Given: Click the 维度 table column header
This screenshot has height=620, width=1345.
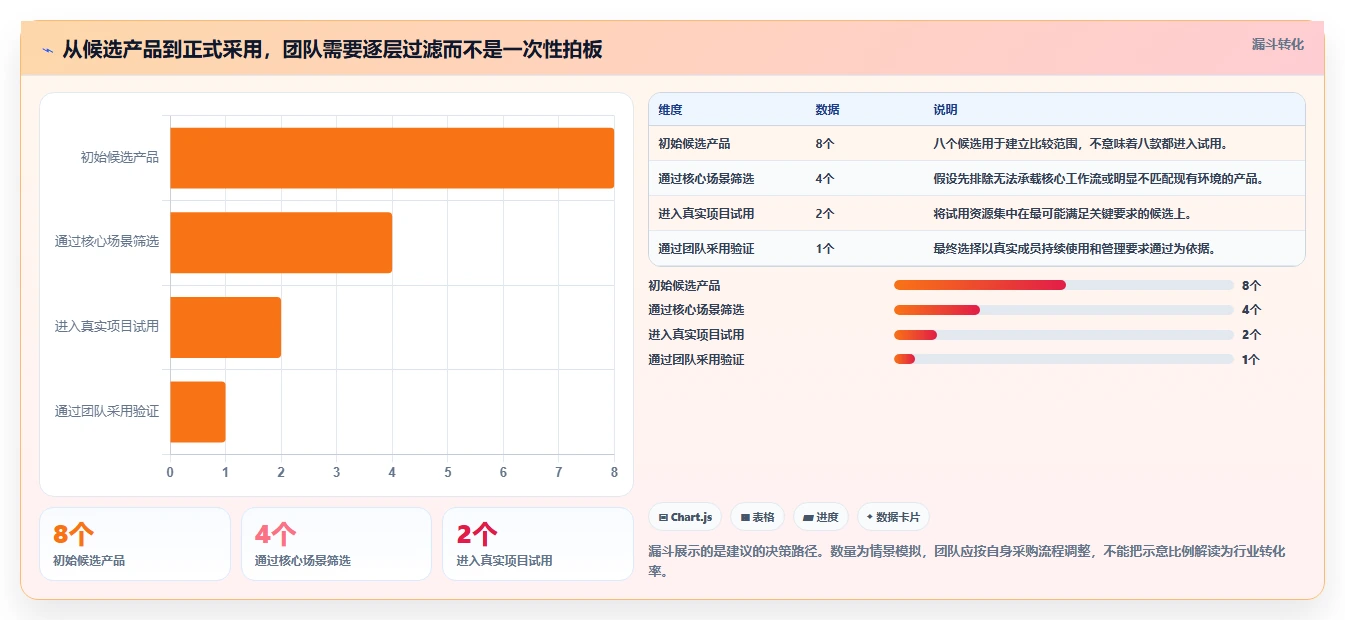Looking at the screenshot, I should pyautogui.click(x=670, y=110).
